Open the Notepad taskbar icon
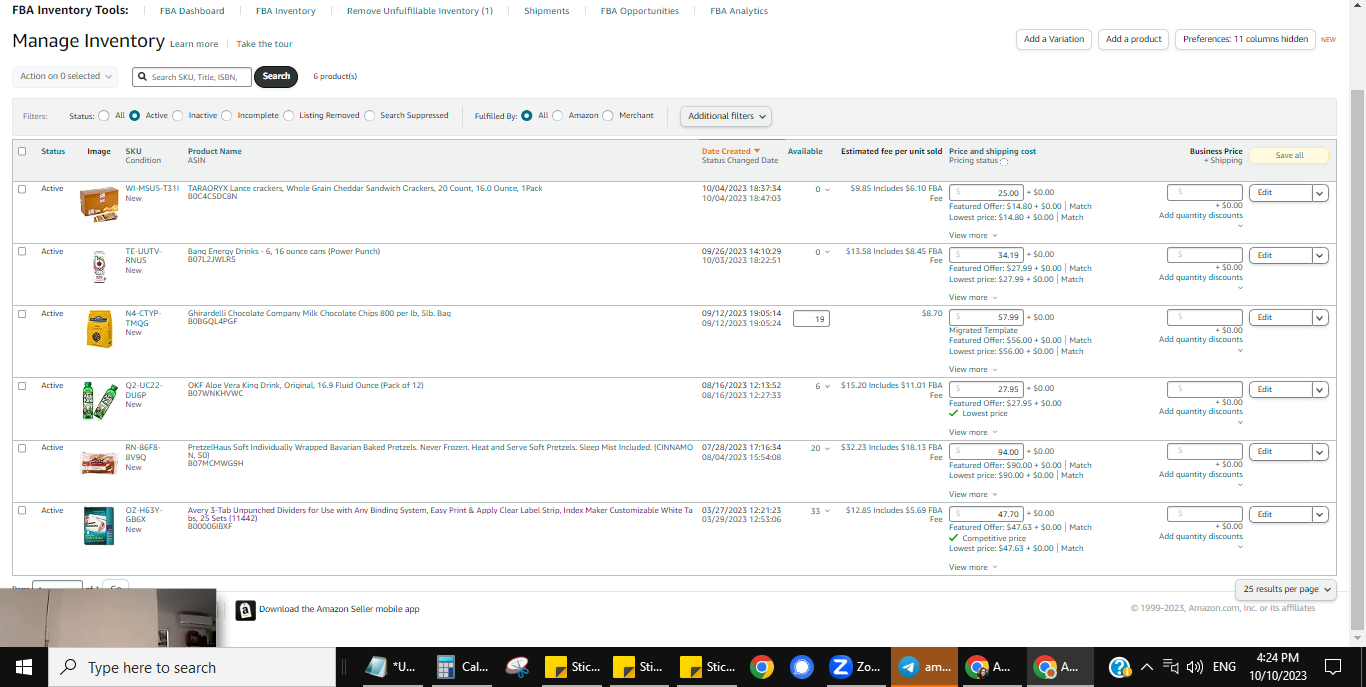Image resolution: width=1366 pixels, height=687 pixels. (x=392, y=667)
